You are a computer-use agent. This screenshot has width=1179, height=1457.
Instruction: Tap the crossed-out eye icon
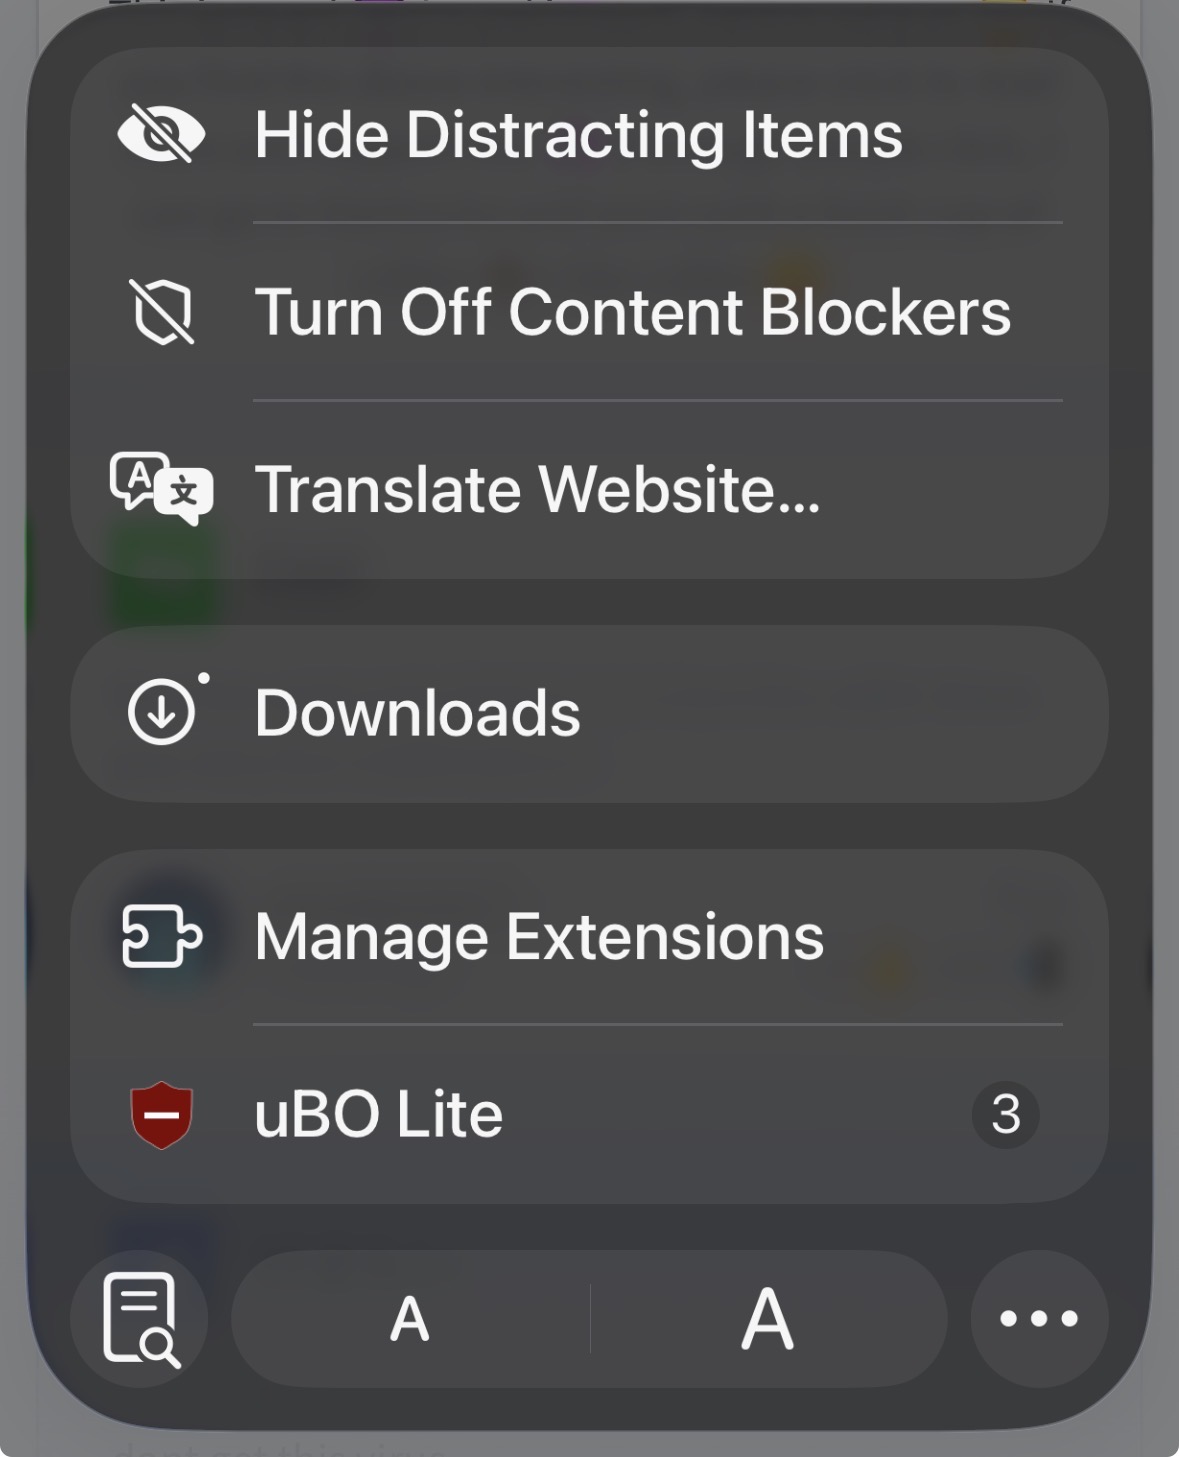161,134
